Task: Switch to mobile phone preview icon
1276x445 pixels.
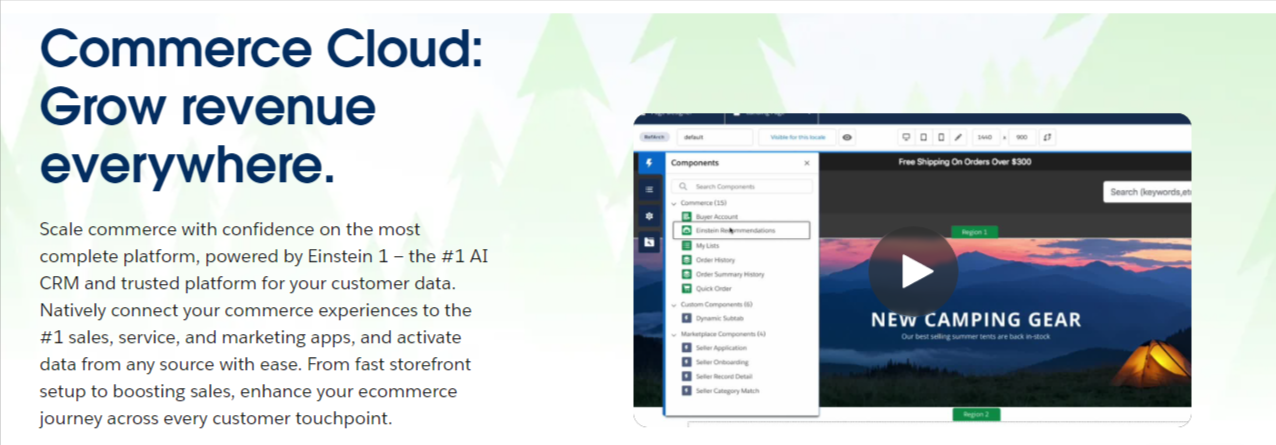Action: pos(940,137)
